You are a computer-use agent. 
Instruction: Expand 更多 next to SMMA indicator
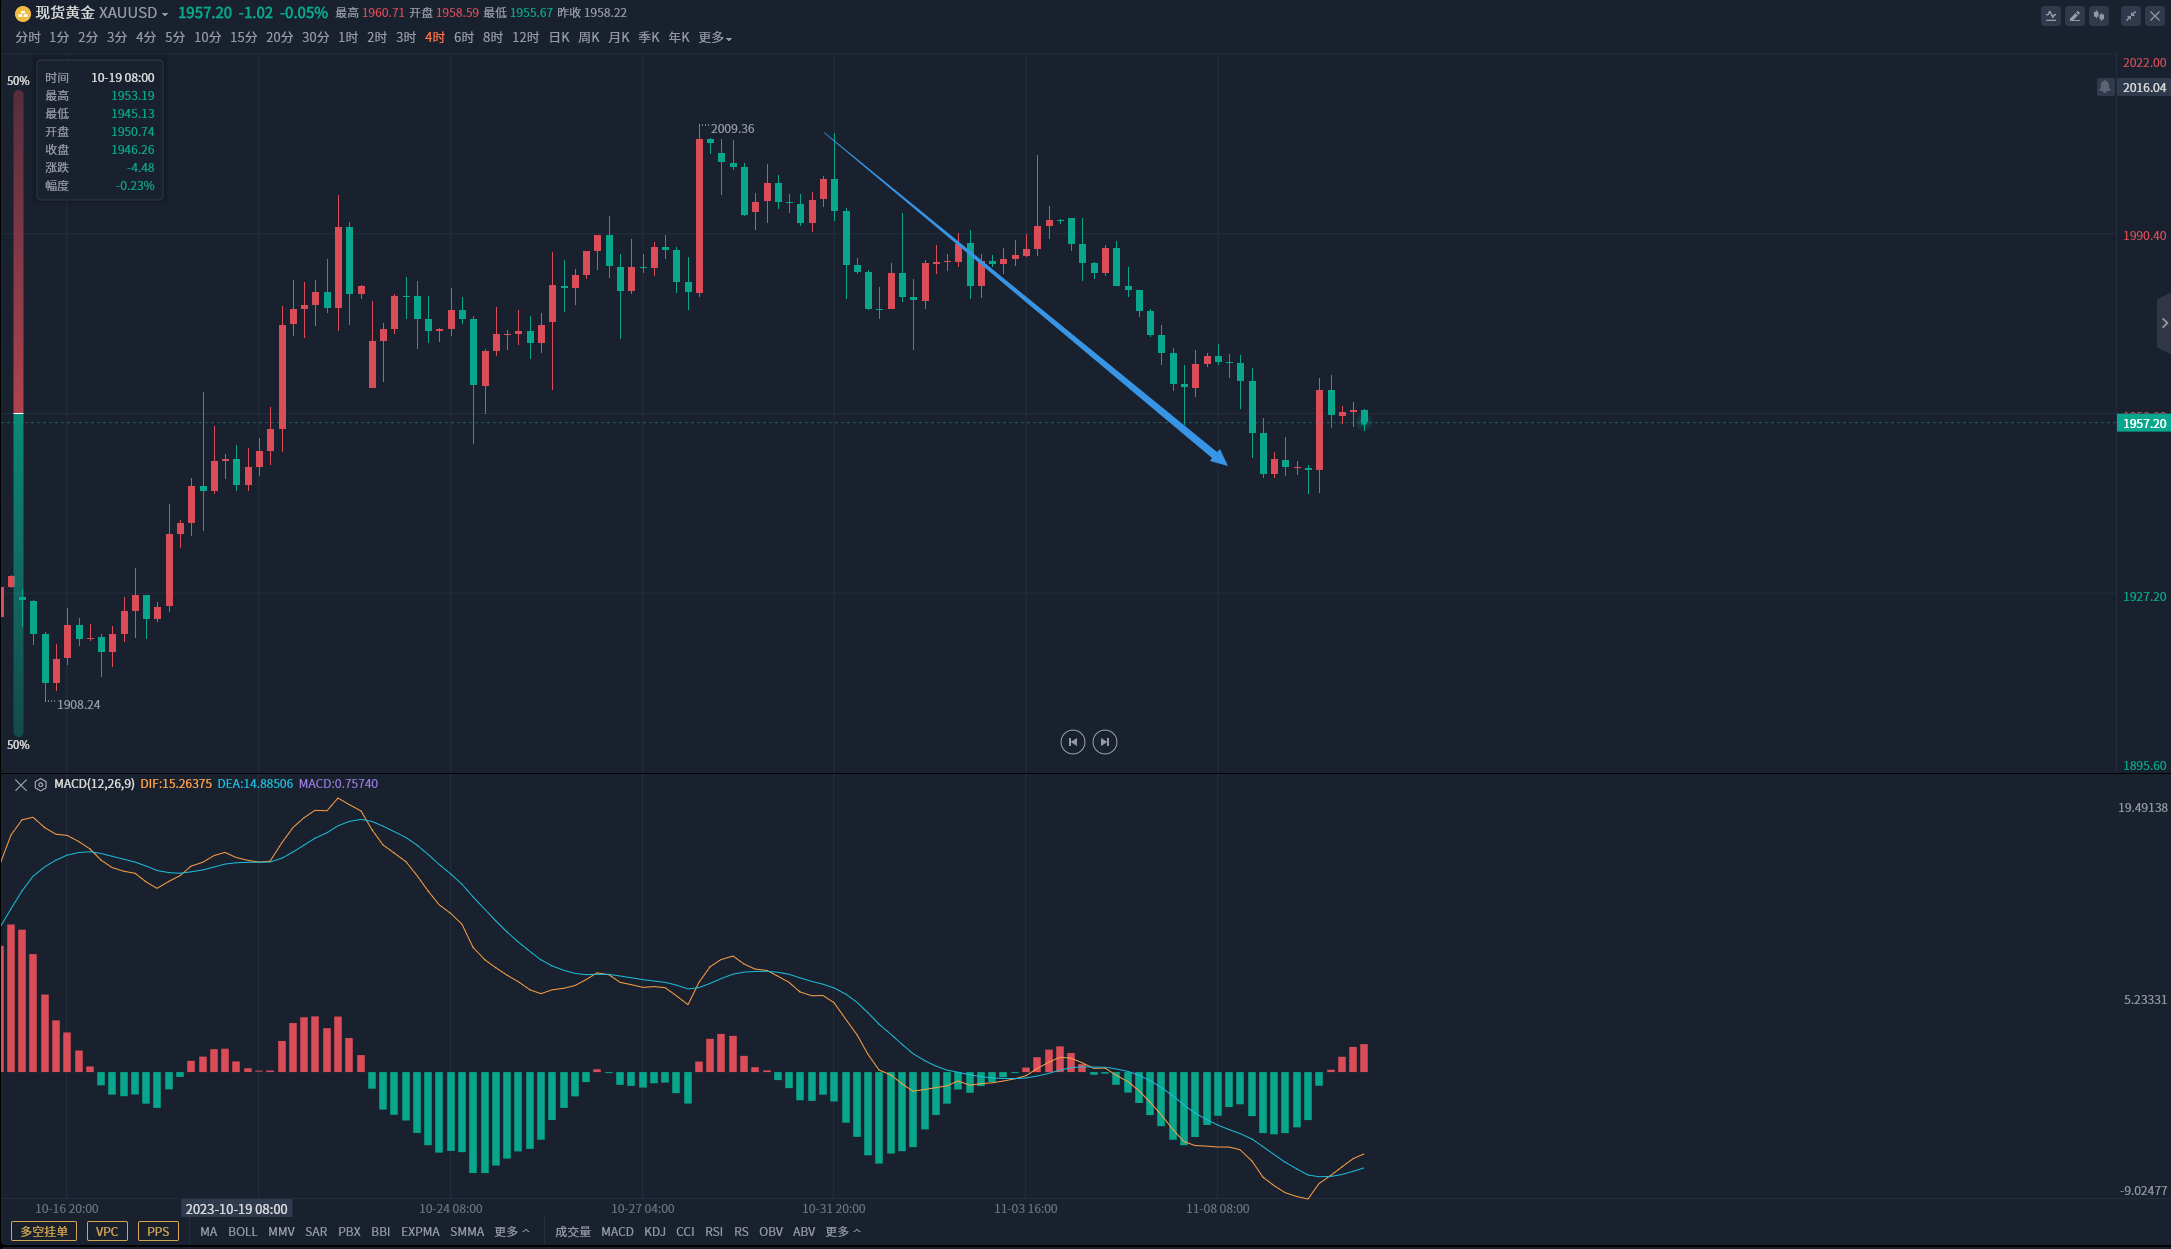512,1232
